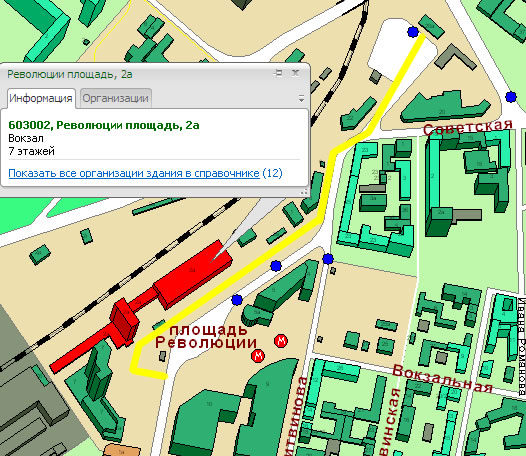The width and height of the screenshot is (526, 456).
Task: Select the blue stop marker right of the railway station
Action: (276, 266)
